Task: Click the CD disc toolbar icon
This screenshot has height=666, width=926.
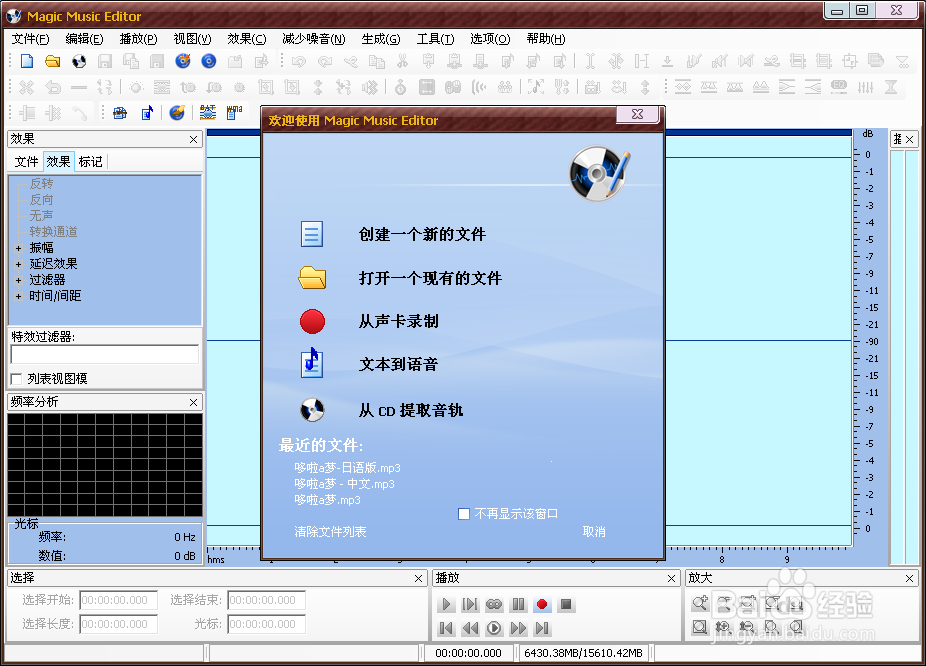Action: point(79,61)
